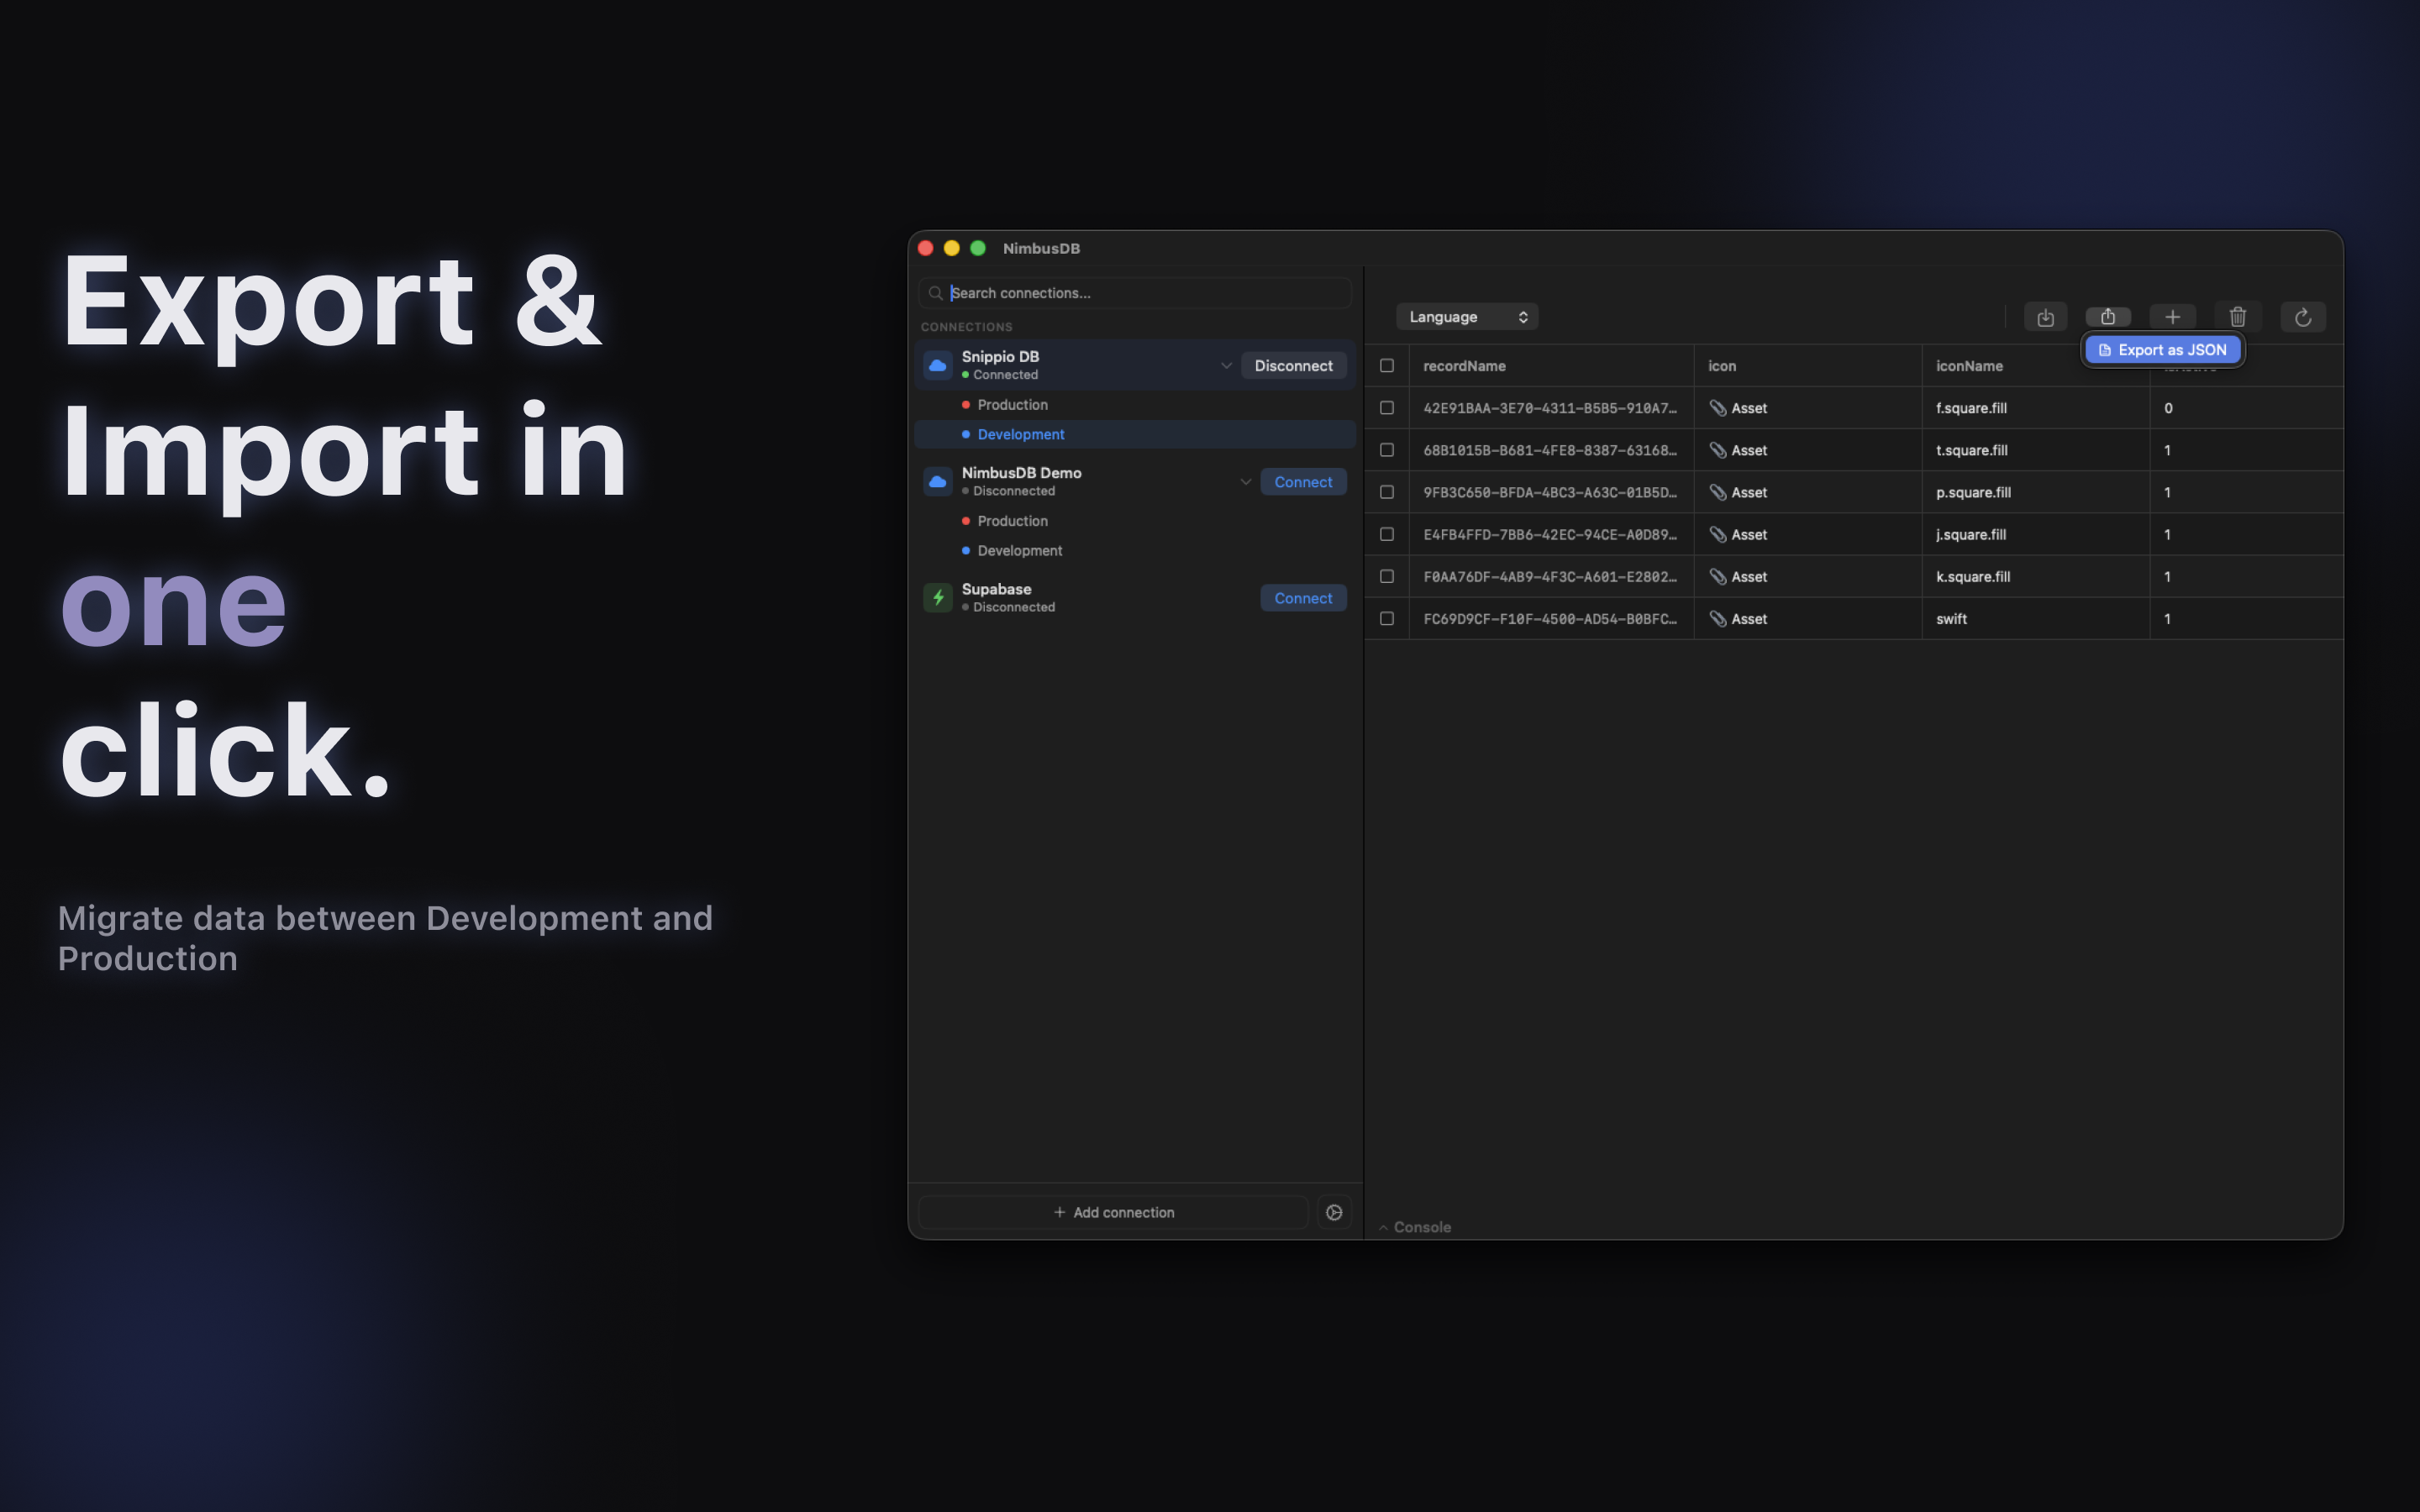Toggle the select-all header checkbox
Screen dimensions: 2420x1512
[x=1387, y=365]
